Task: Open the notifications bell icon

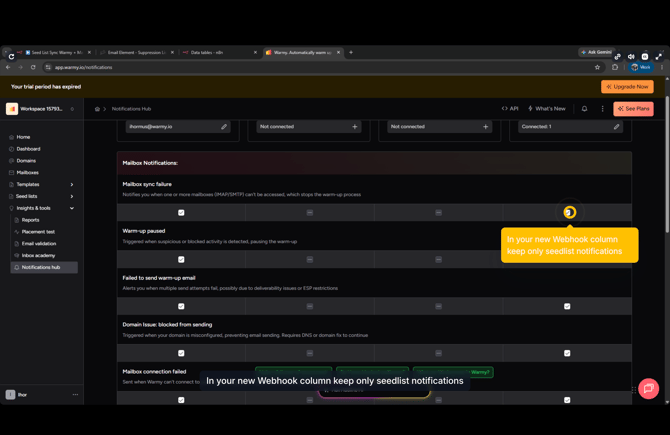Action: [x=584, y=109]
